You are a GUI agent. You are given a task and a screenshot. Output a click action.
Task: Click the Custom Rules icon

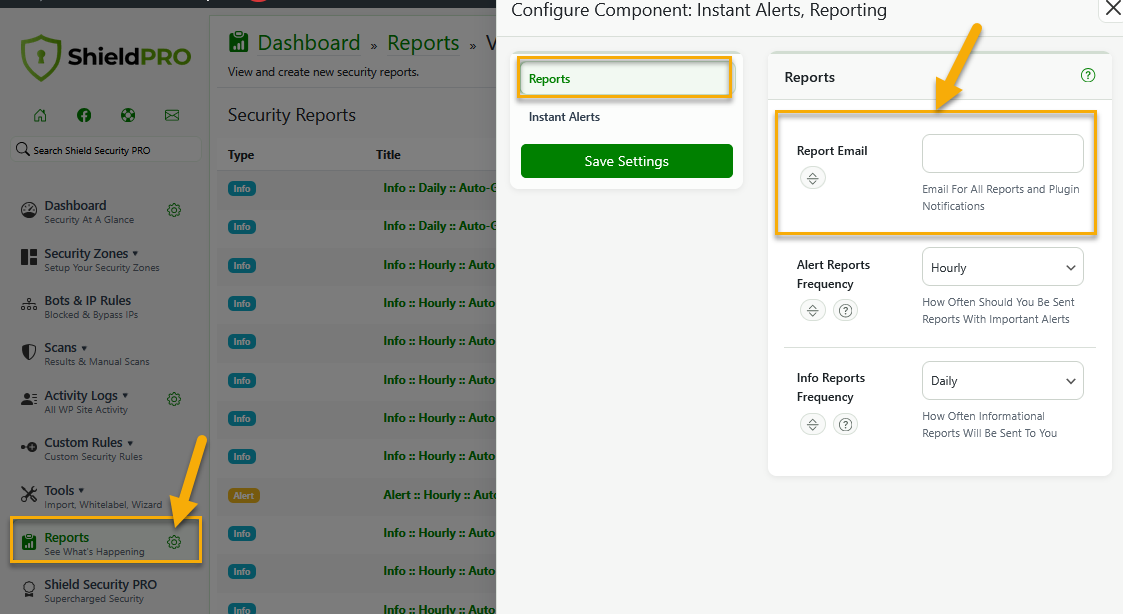coord(29,447)
